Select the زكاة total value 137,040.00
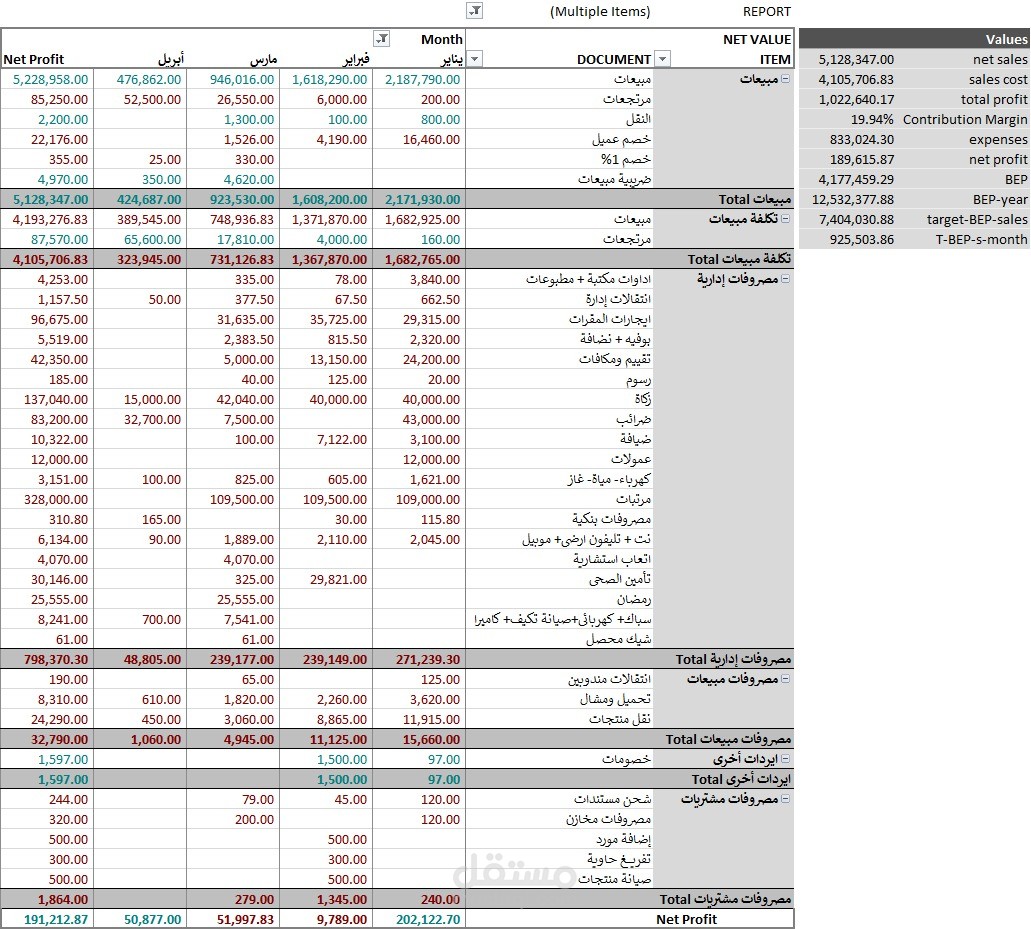This screenshot has width=1031, height=929. (55, 399)
